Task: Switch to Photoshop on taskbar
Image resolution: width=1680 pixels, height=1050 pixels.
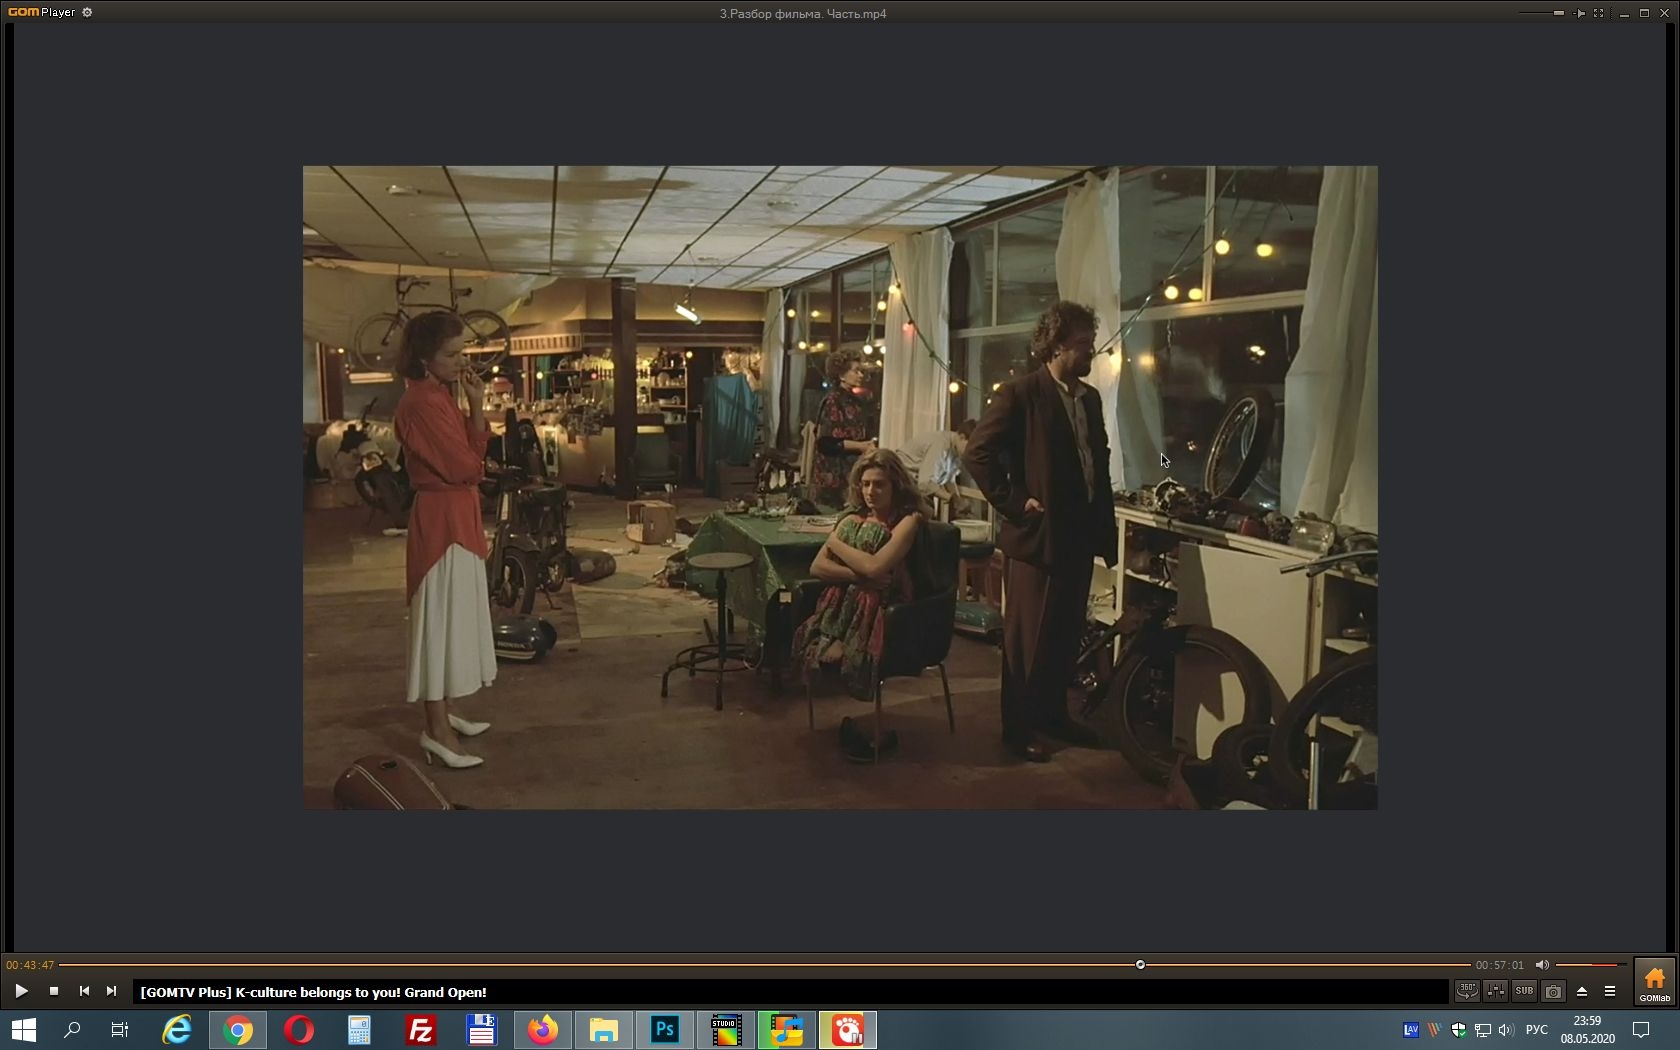Action: (x=665, y=1030)
